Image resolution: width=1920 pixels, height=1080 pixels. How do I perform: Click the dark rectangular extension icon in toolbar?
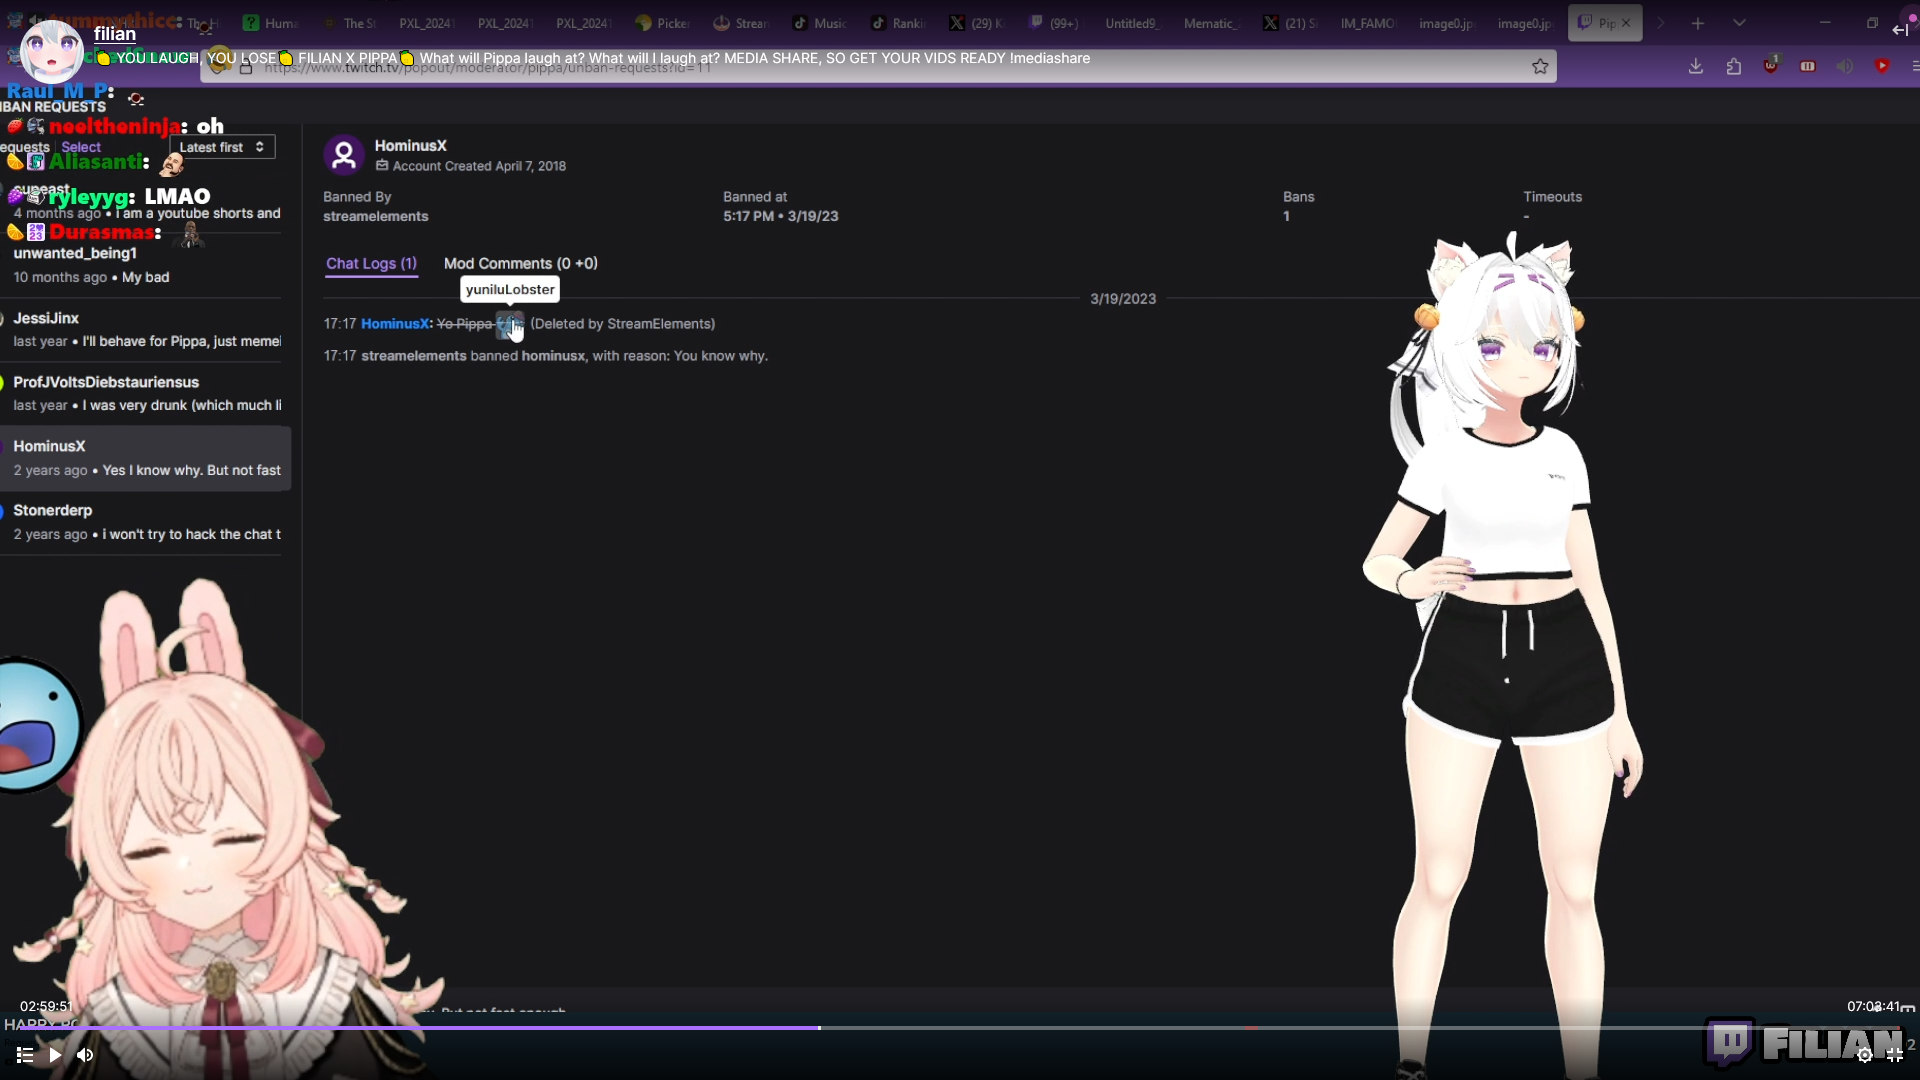click(1808, 66)
